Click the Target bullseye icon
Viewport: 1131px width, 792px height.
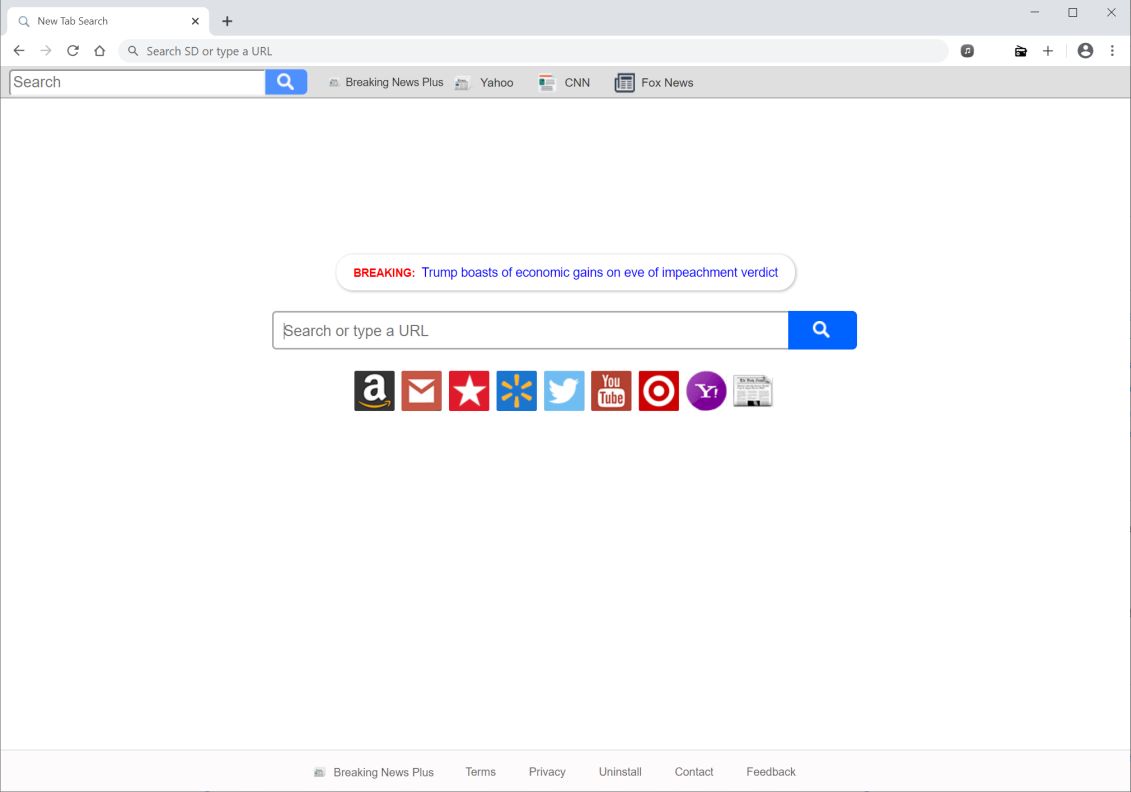(659, 391)
